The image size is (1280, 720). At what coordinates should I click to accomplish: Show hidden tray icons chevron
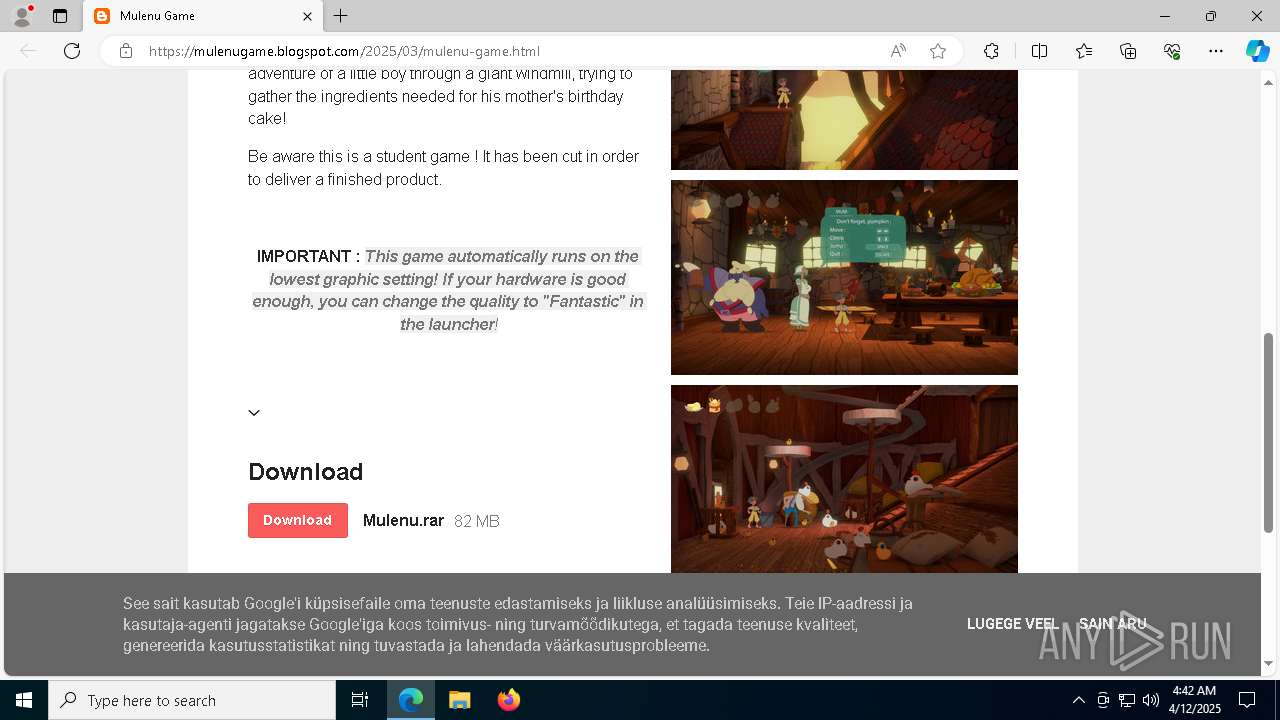[1078, 700]
